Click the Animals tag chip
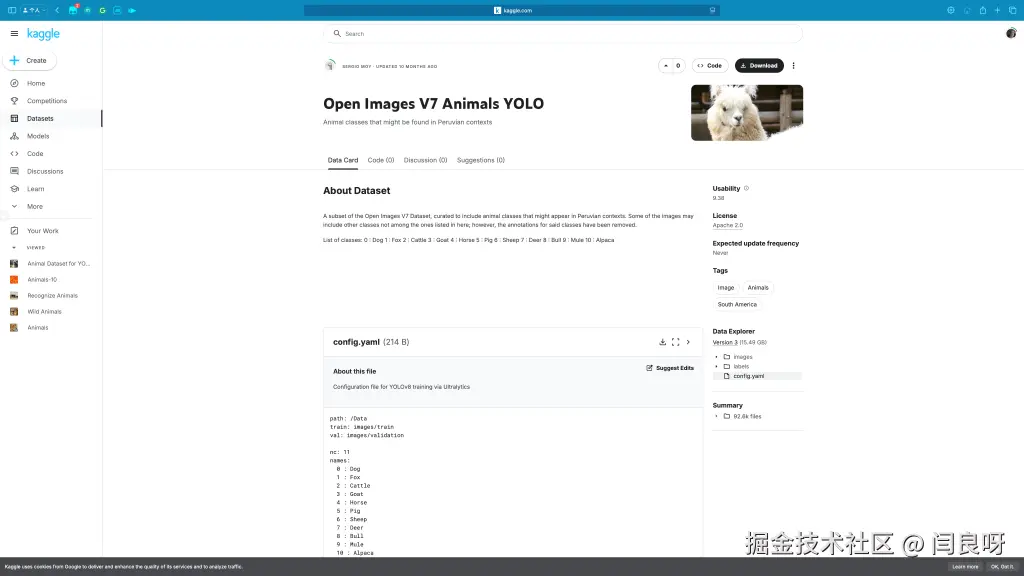The image size is (1024, 576). 758,287
